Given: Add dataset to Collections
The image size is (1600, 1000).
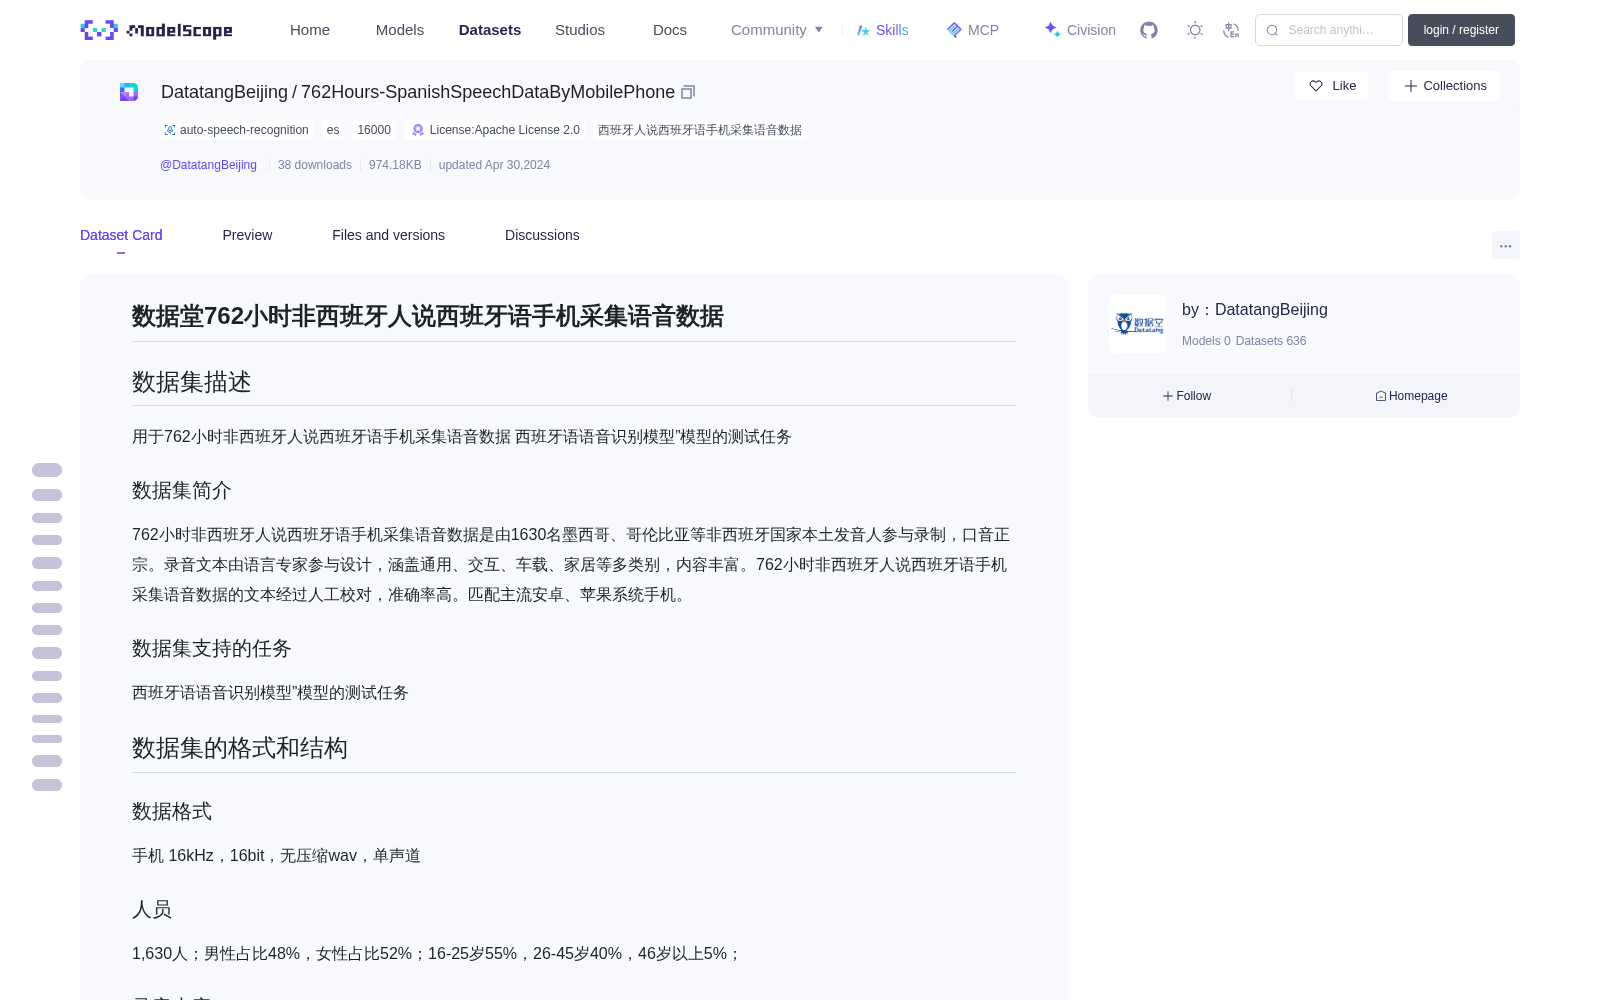Looking at the screenshot, I should pyautogui.click(x=1444, y=86).
